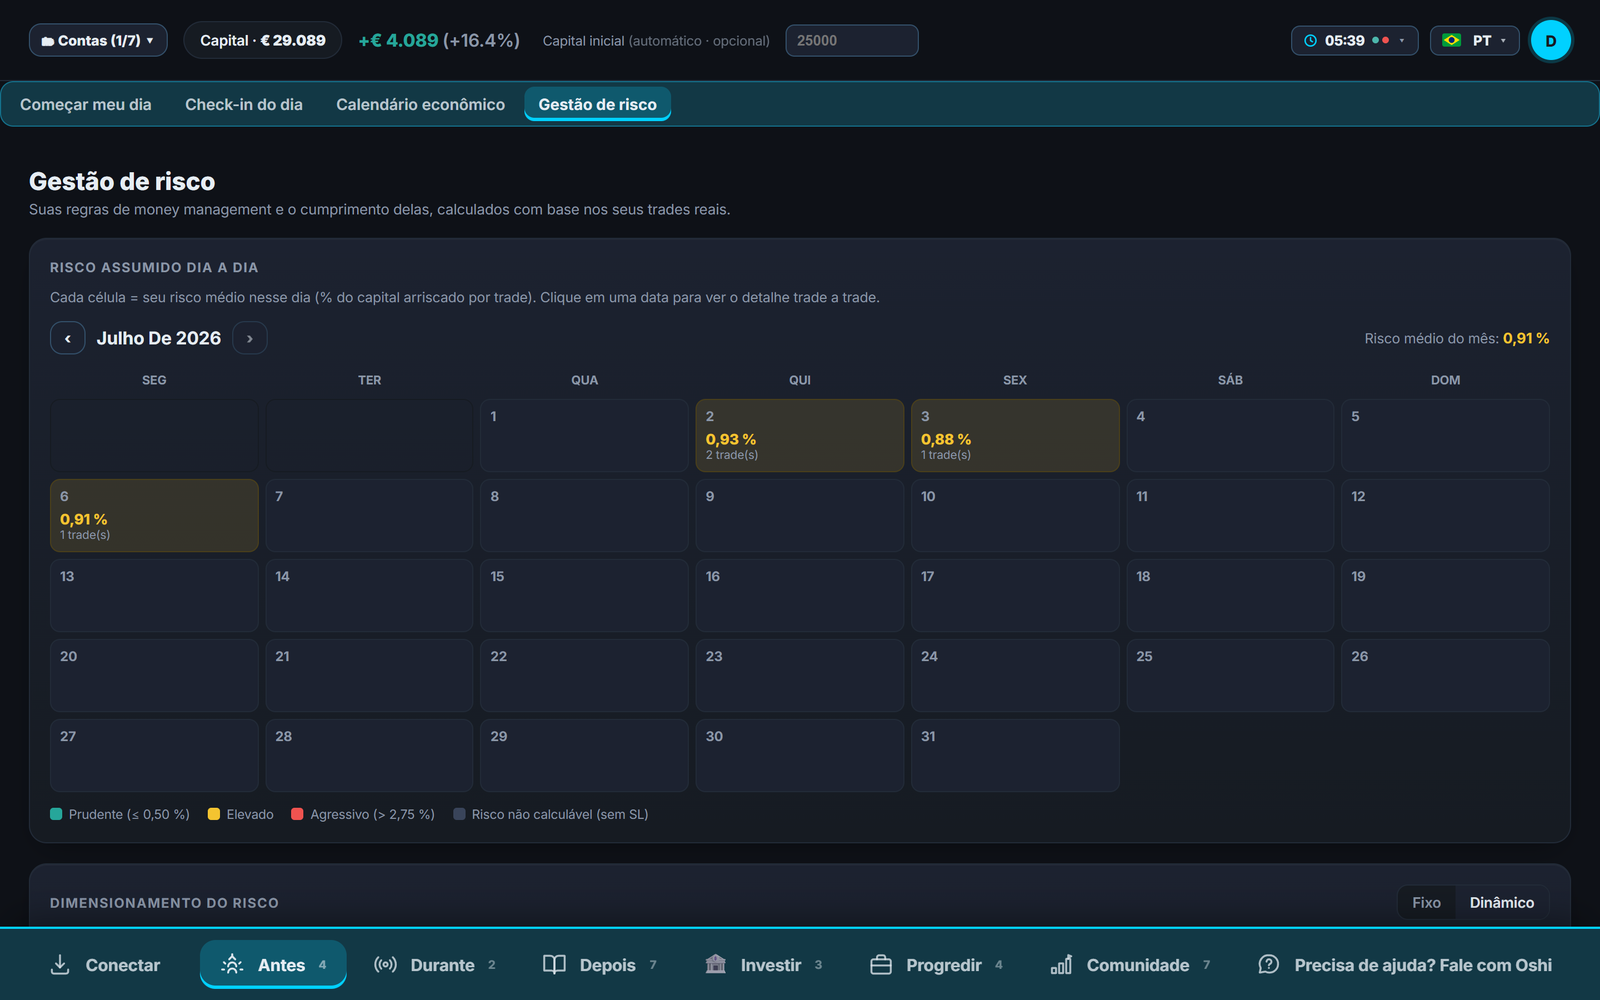Go to next month arrow
The image size is (1600, 1000).
250,338
